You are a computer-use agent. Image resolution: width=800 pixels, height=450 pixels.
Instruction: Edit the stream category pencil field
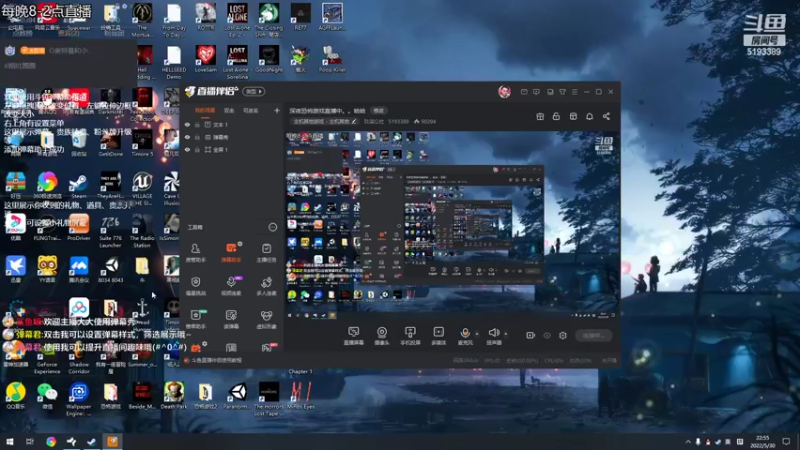pos(324,121)
